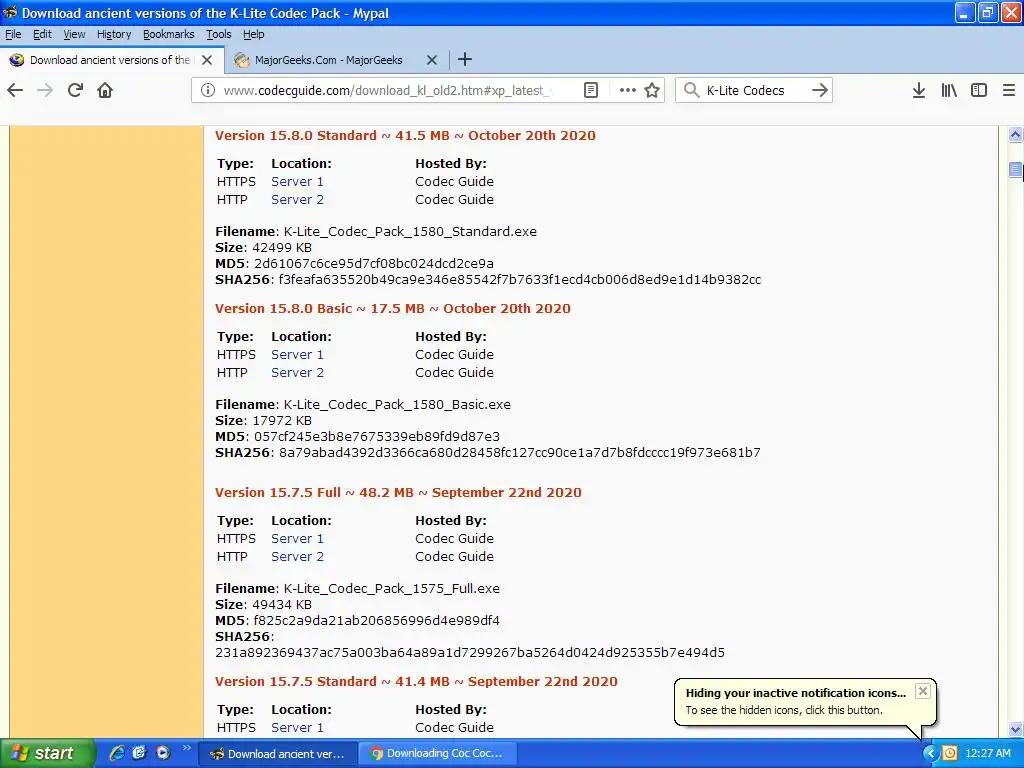The height and width of the screenshot is (768, 1024).
Task: Click Server 1 for 15.7.5 Standard
Action: point(297,728)
